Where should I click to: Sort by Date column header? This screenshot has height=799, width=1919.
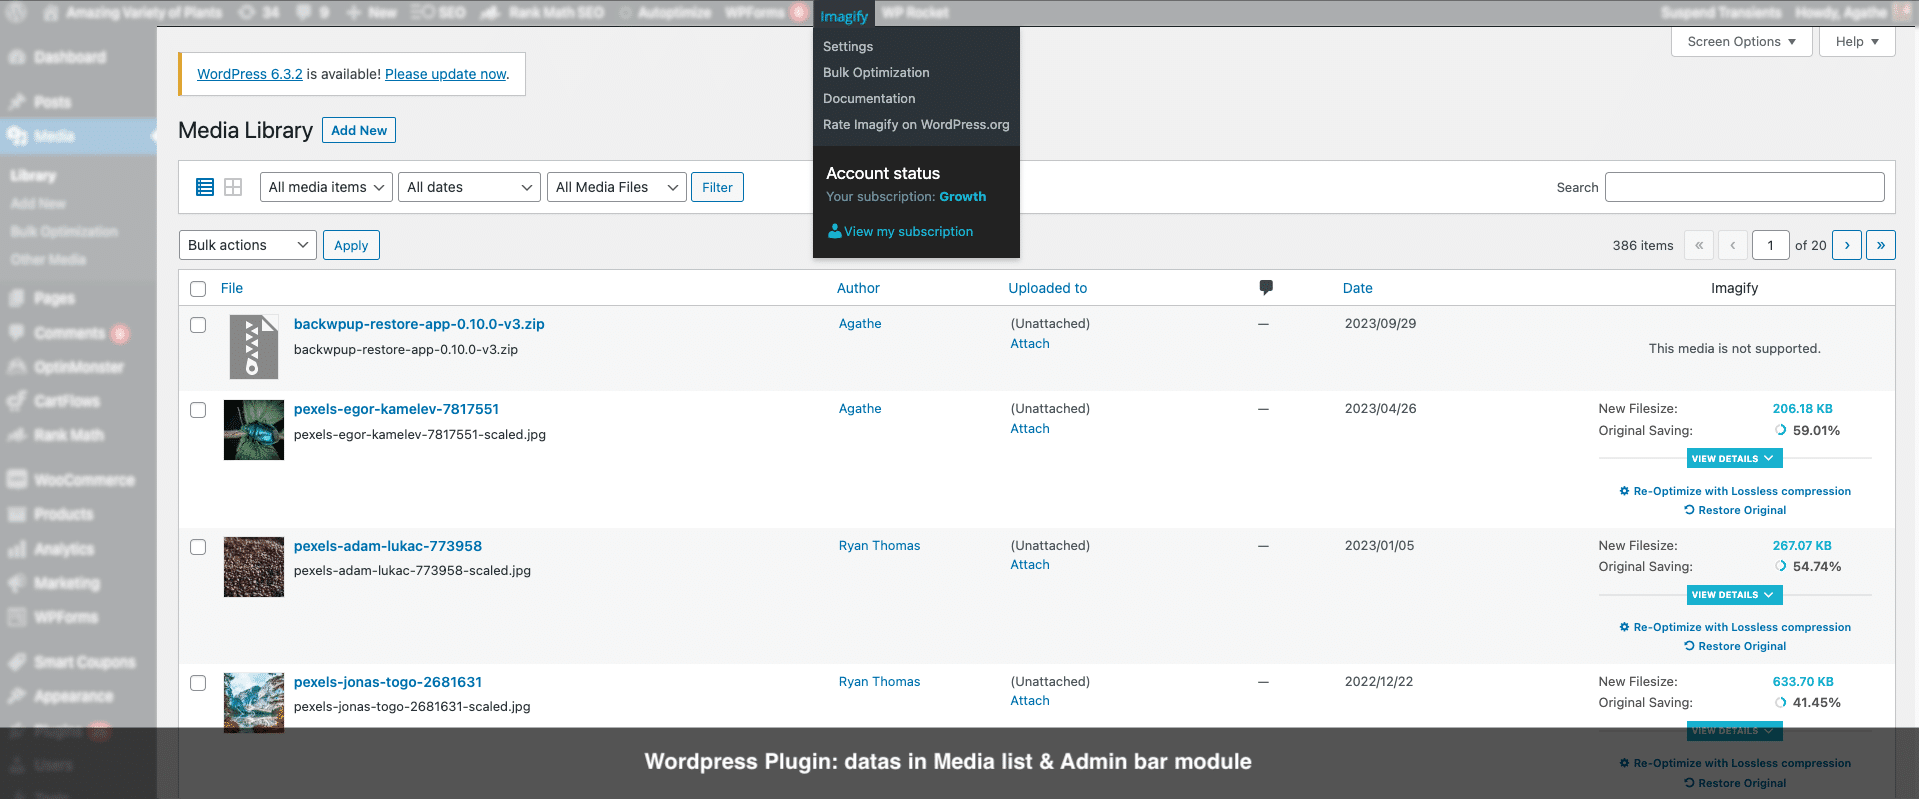click(x=1357, y=288)
